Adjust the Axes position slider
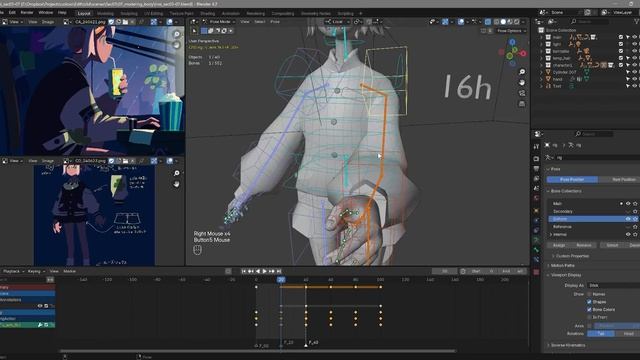The height and width of the screenshot is (360, 640). (617, 326)
